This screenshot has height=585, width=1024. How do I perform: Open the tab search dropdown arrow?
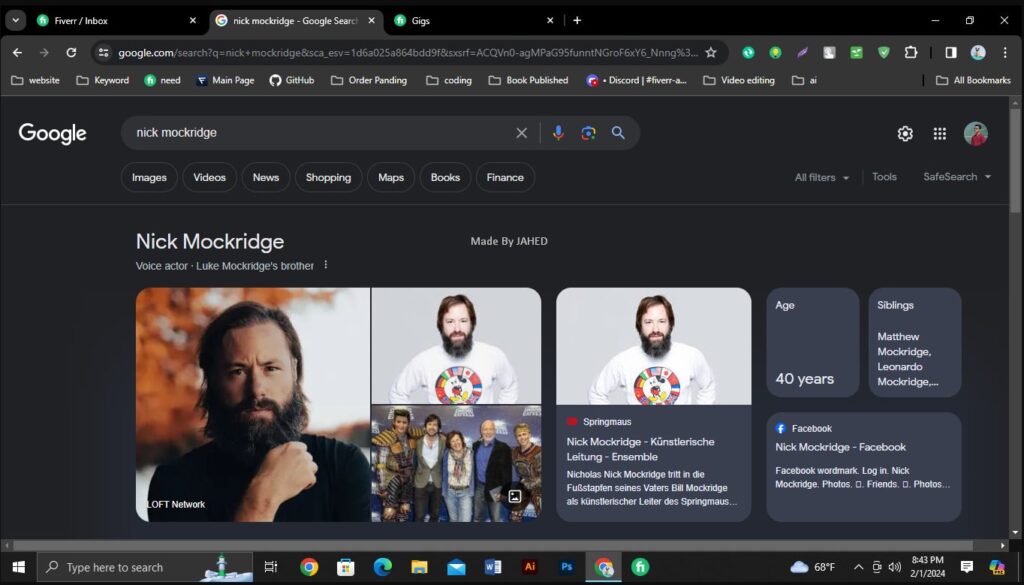coord(16,20)
